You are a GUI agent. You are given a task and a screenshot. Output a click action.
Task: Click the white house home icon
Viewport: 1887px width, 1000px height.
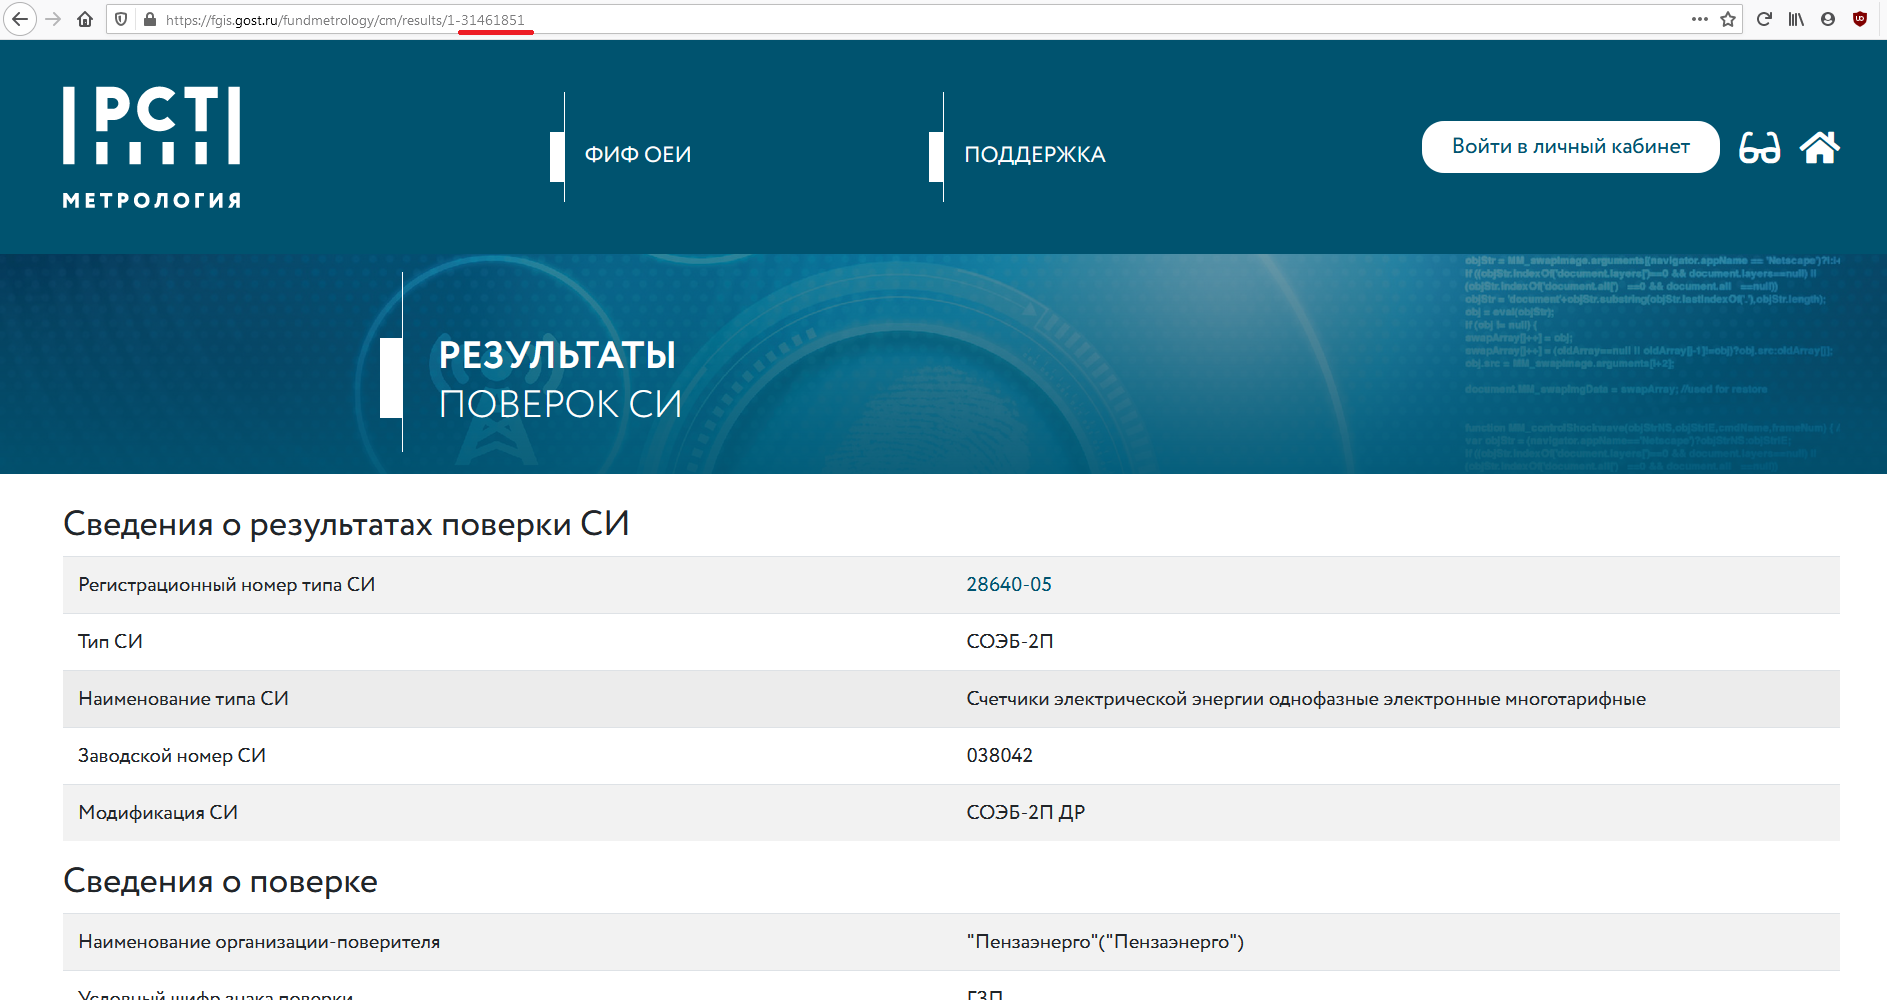(1819, 147)
